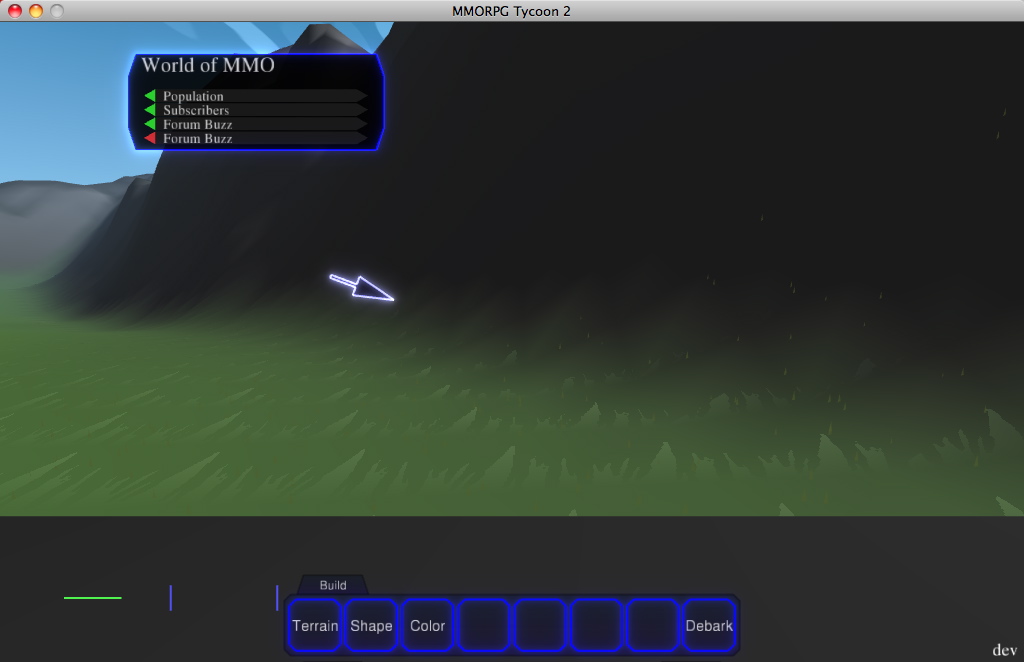Click the red arrow beside Forum Buzz
This screenshot has width=1024, height=662.
click(150, 138)
